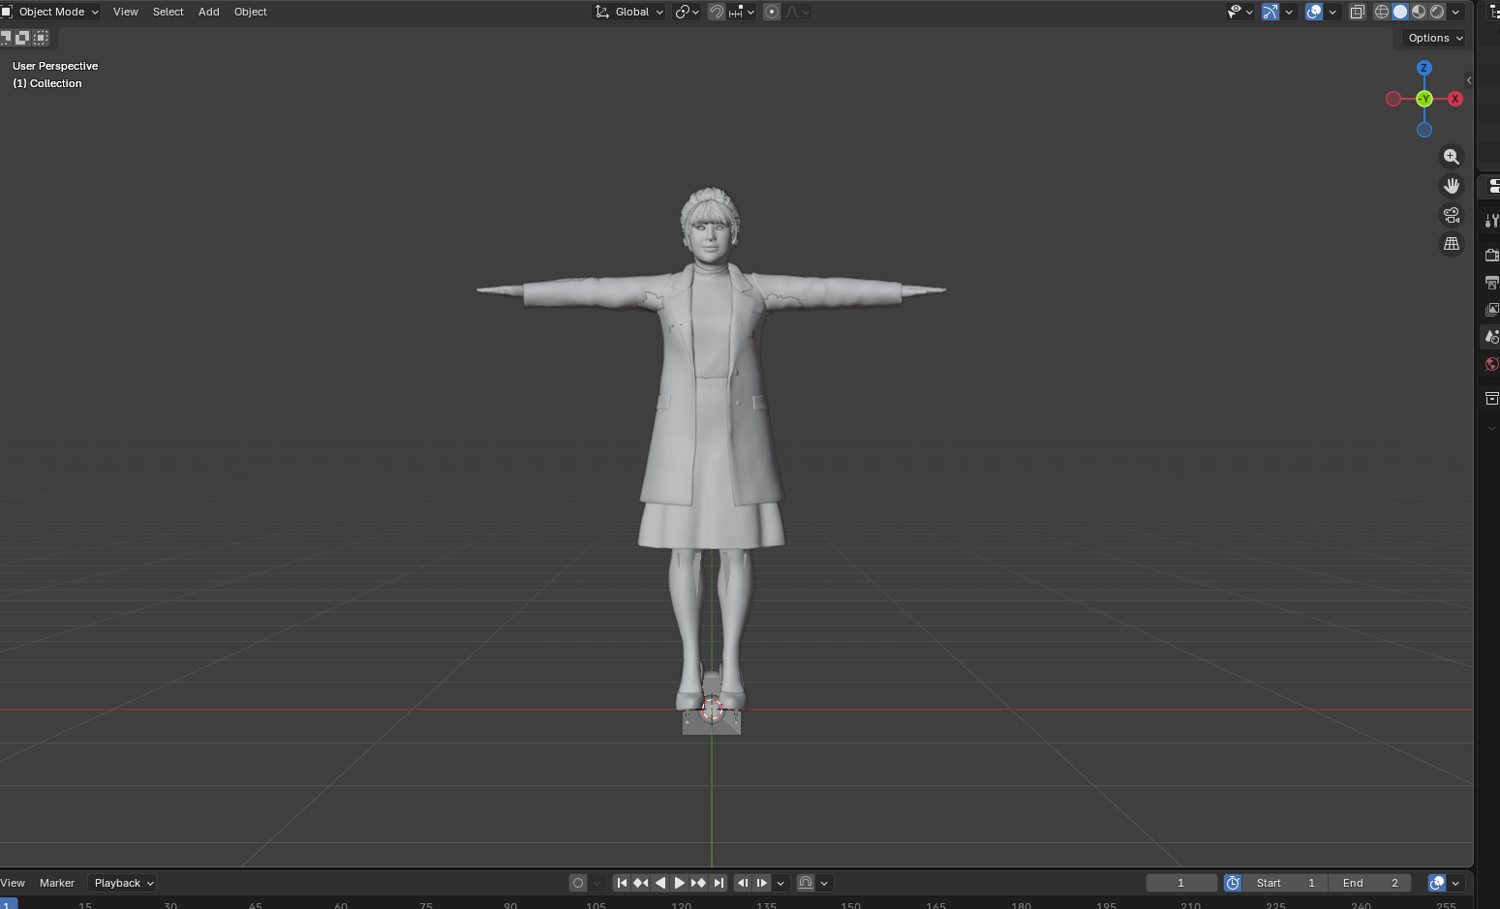Step forward one frame
This screenshot has width=1500, height=909.
[x=761, y=883]
